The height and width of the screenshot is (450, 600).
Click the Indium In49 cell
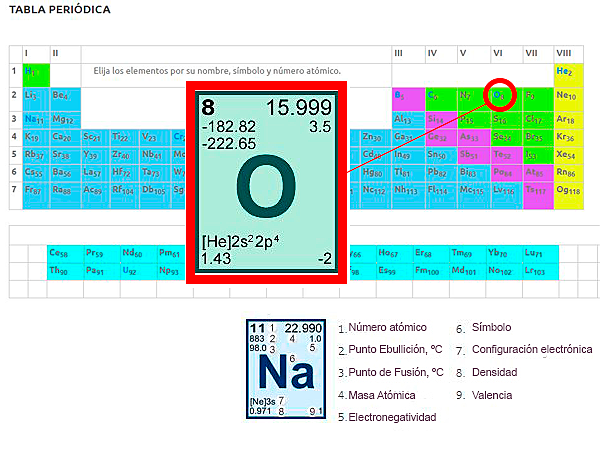point(408,156)
